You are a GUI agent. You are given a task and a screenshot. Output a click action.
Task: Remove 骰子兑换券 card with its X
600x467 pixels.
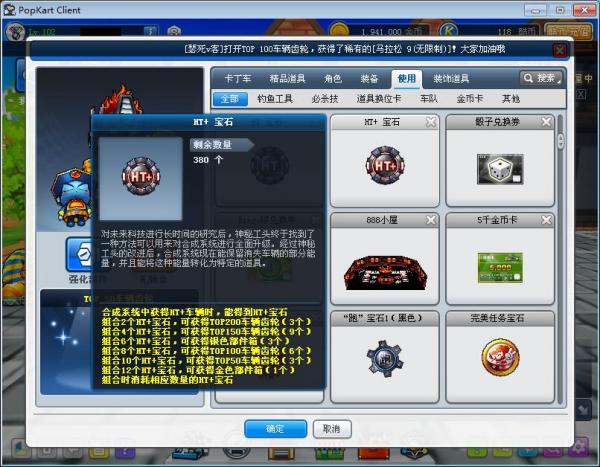[x=546, y=122]
